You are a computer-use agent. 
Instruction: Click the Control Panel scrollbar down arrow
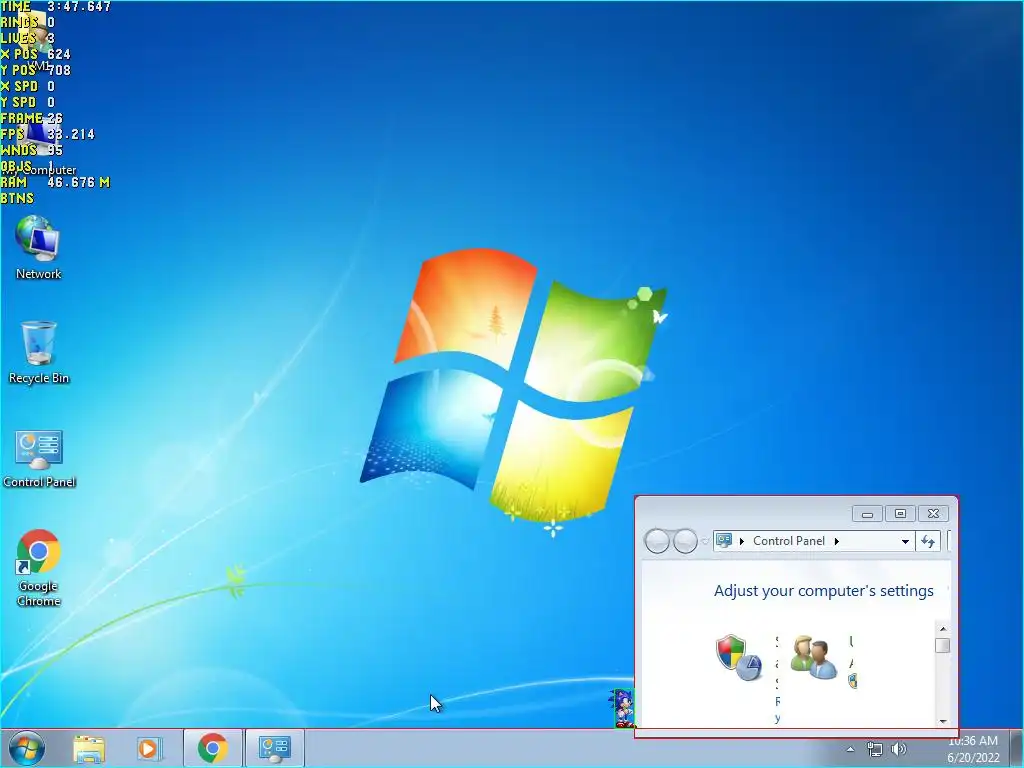click(943, 721)
